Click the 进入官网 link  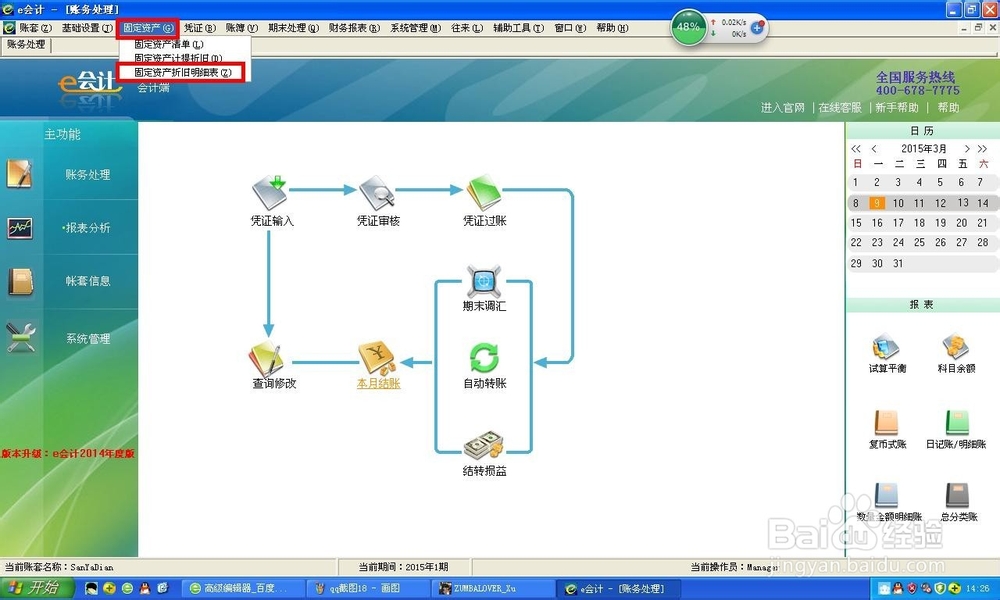click(783, 108)
